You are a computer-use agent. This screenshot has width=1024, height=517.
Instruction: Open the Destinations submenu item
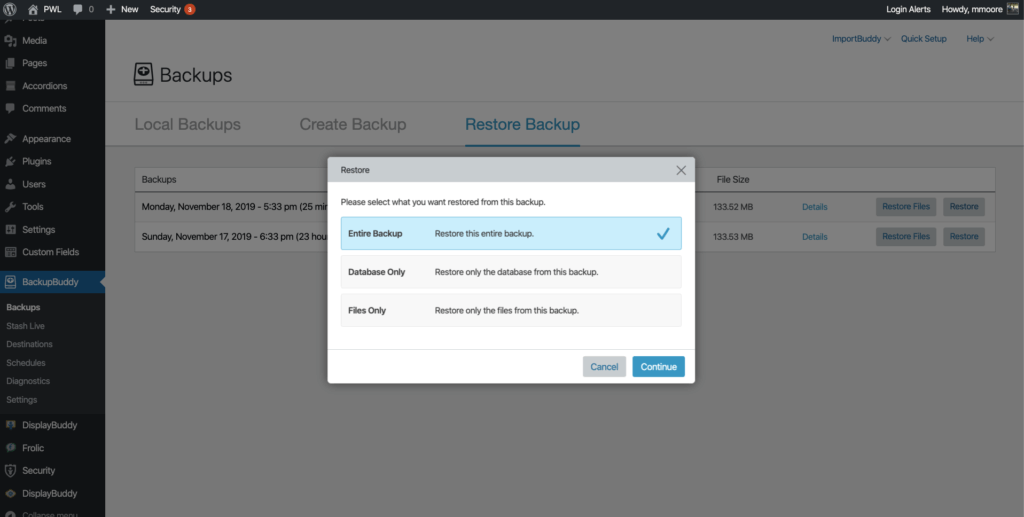click(29, 344)
